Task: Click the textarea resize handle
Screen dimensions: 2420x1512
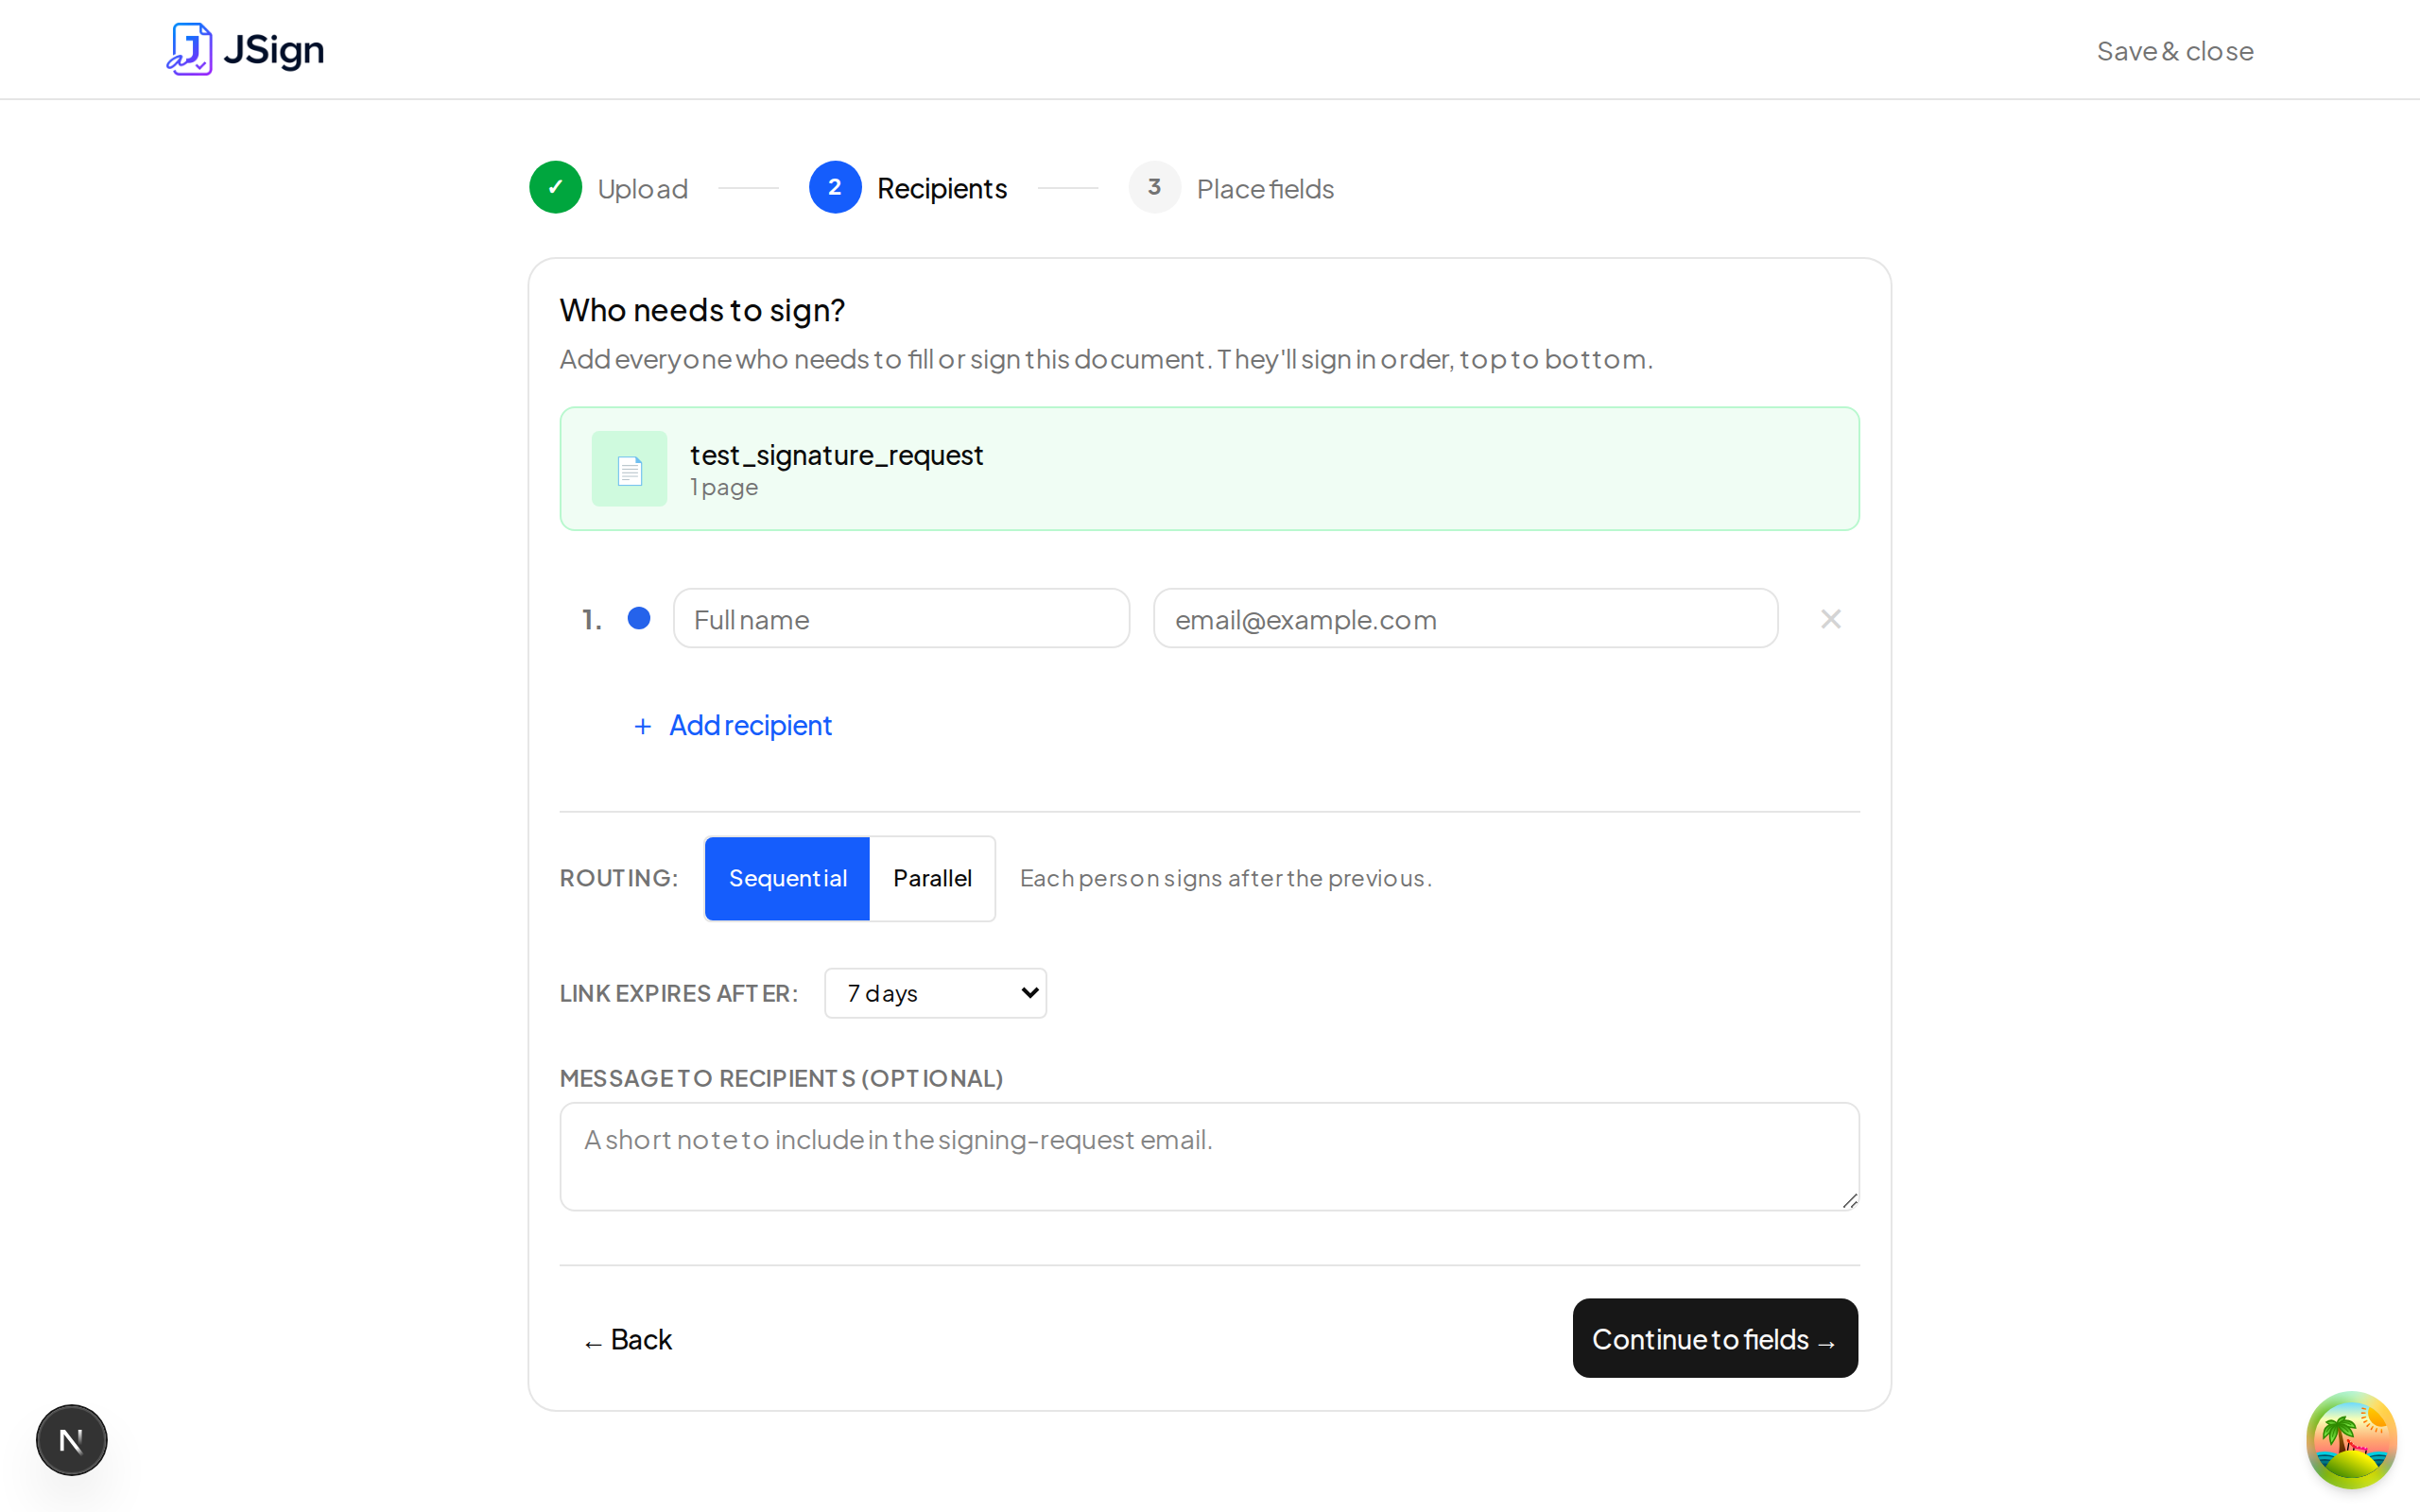Action: pyautogui.click(x=1850, y=1201)
